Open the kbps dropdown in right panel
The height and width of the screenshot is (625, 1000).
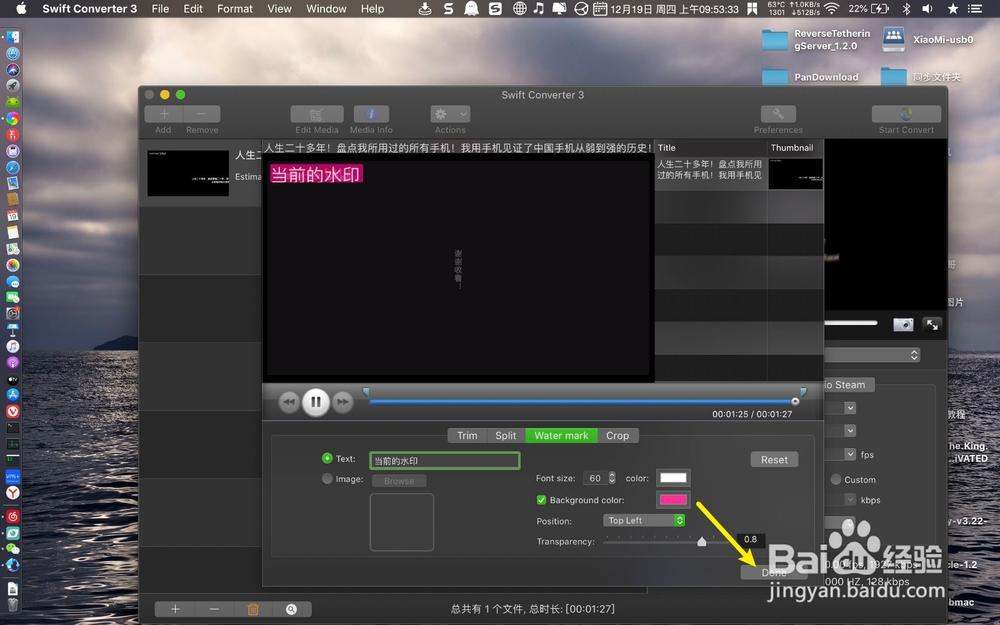click(x=841, y=499)
